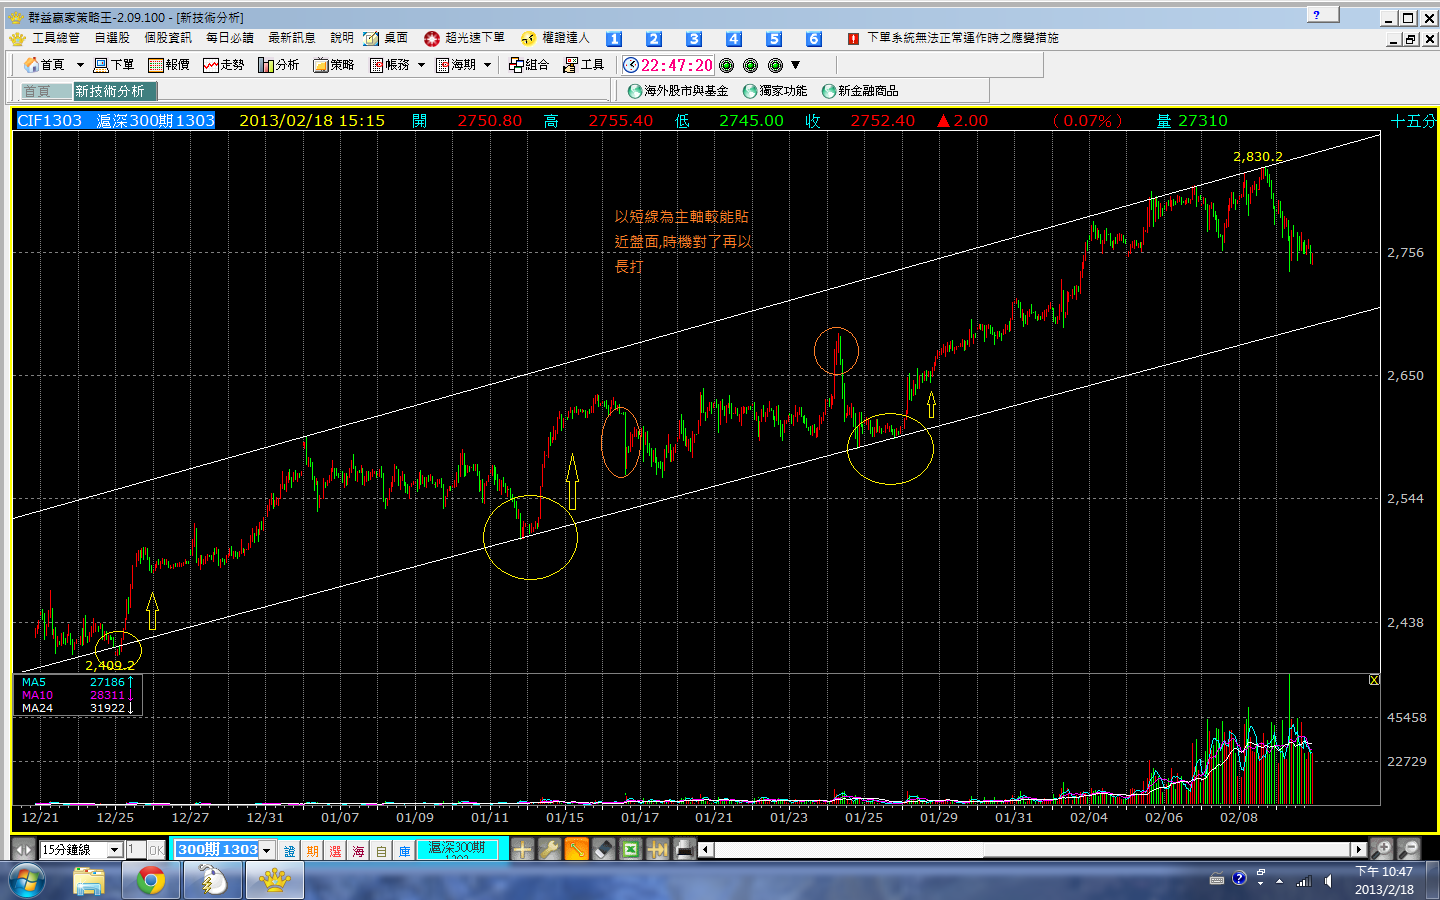Image resolution: width=1440 pixels, height=900 pixels.
Task: Switch to desktop layout 1
Action: pos(614,39)
